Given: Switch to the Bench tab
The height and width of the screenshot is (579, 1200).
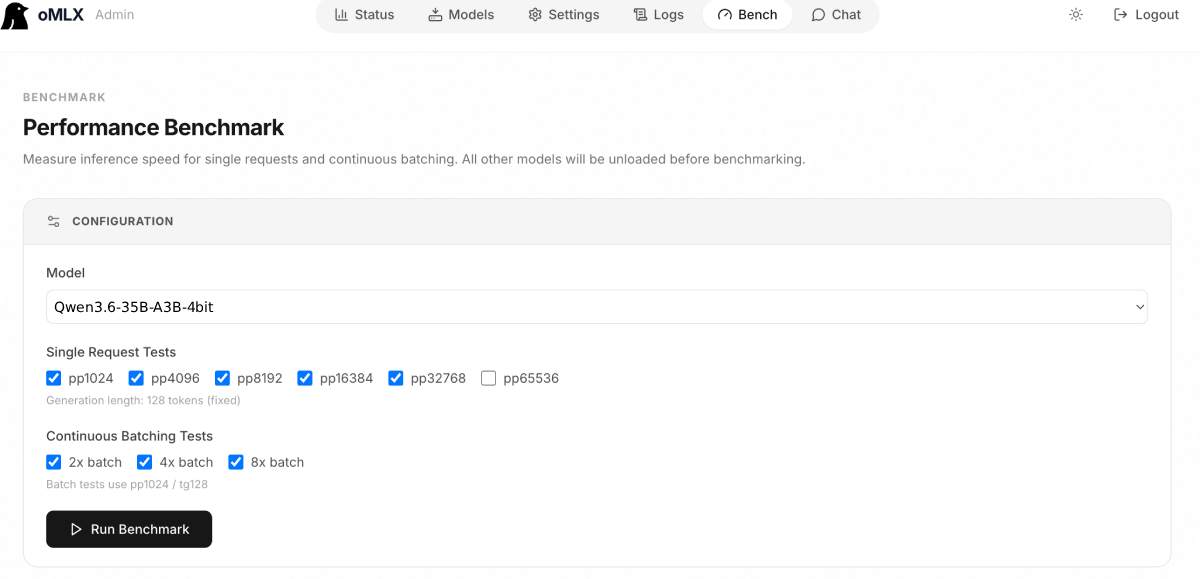Looking at the screenshot, I should 747,15.
